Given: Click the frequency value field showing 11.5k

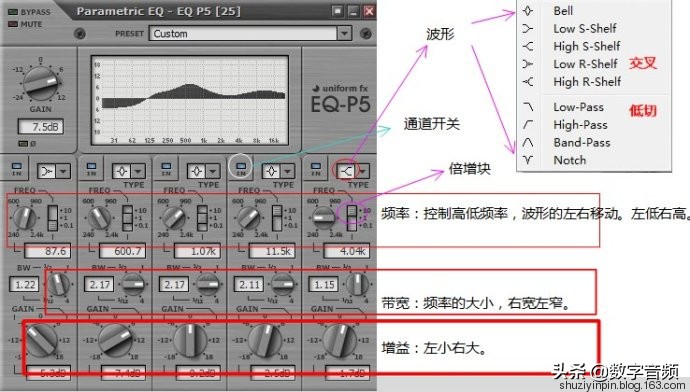Looking at the screenshot, I should point(272,251).
